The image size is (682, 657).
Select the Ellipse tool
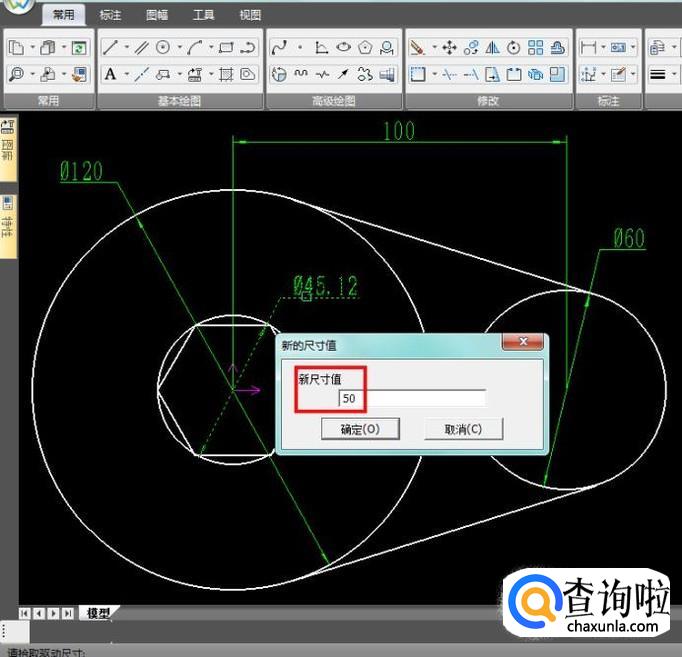(x=344, y=47)
